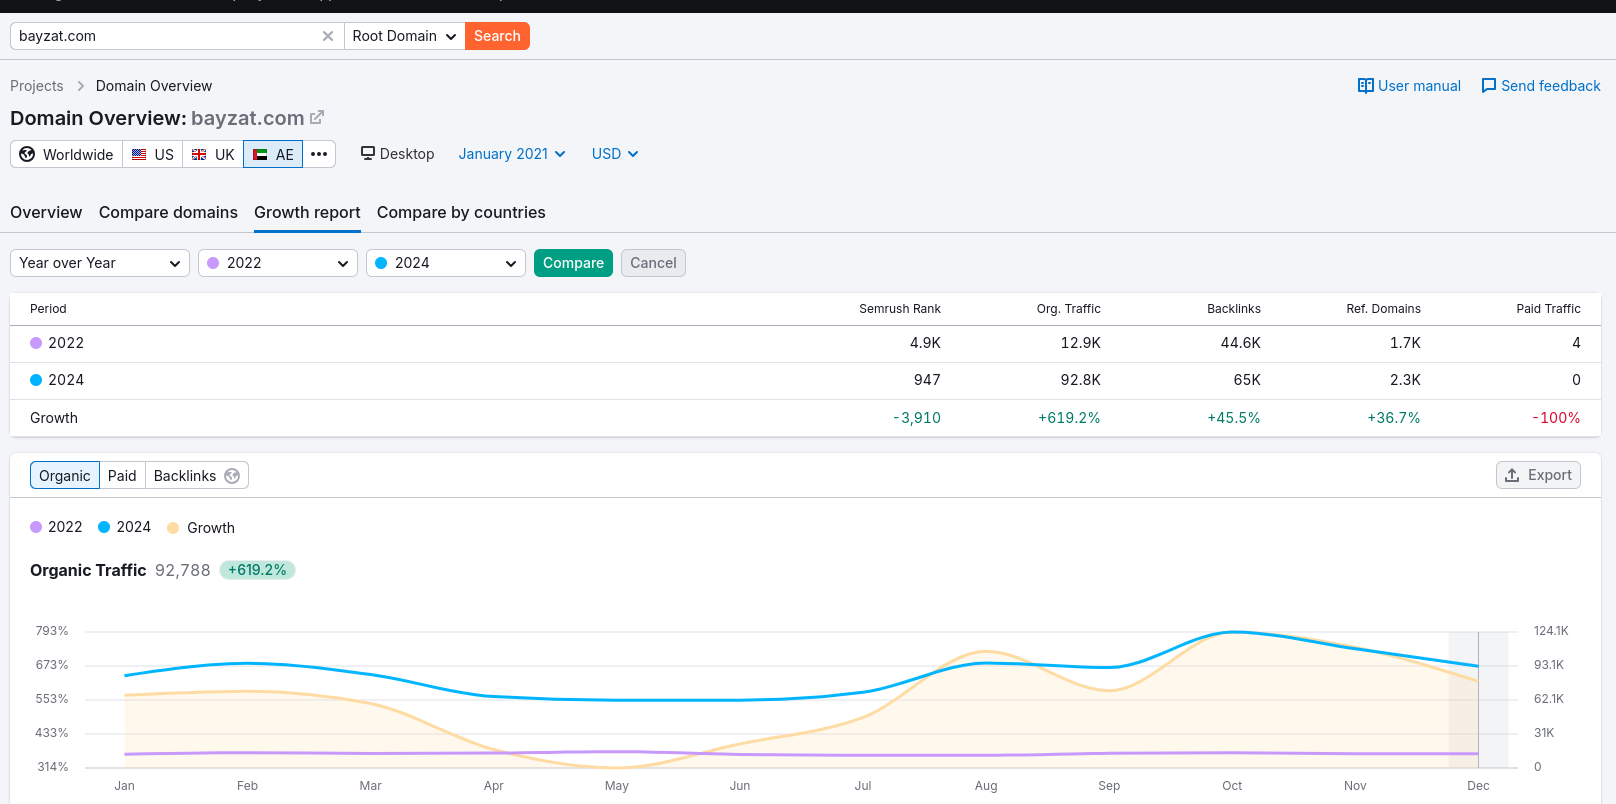Open the User manual link
This screenshot has height=804, width=1616.
click(1409, 86)
